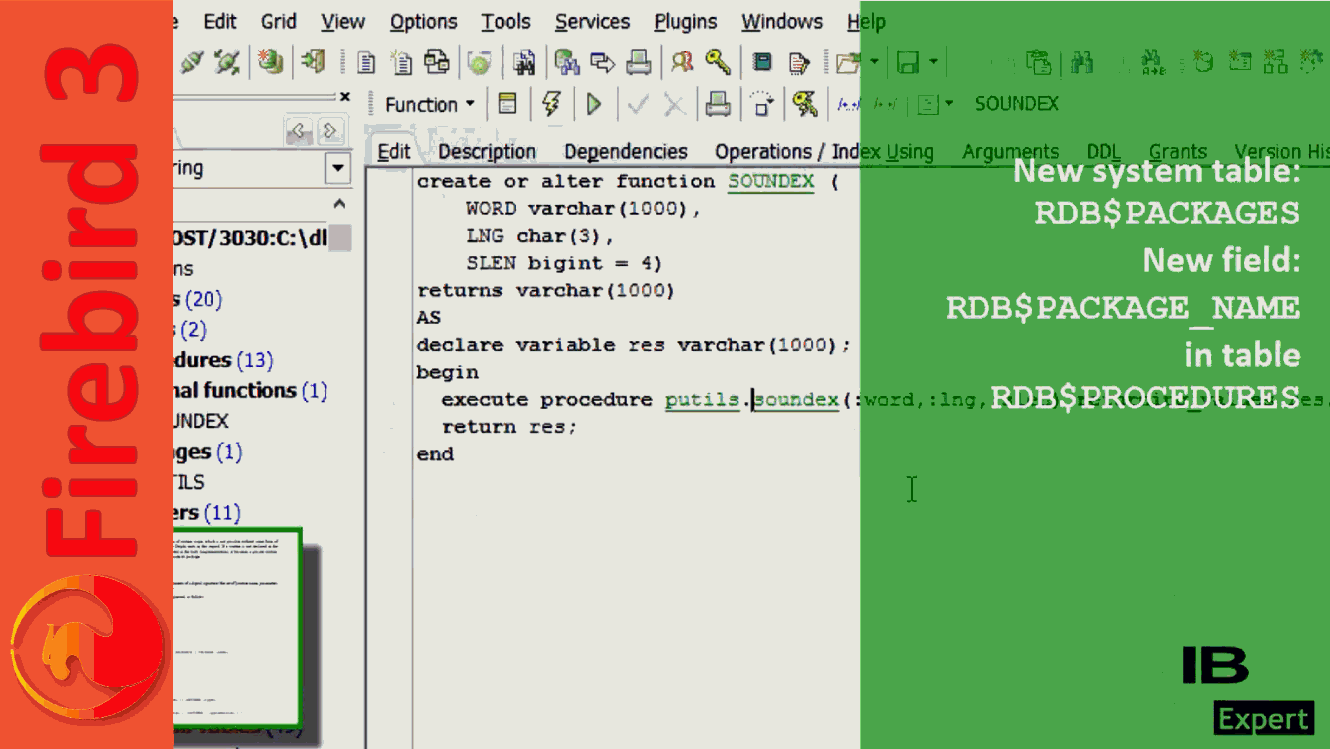Viewport: 1330px width, 749px height.
Task: Click the green play run function icon
Action: (x=594, y=104)
